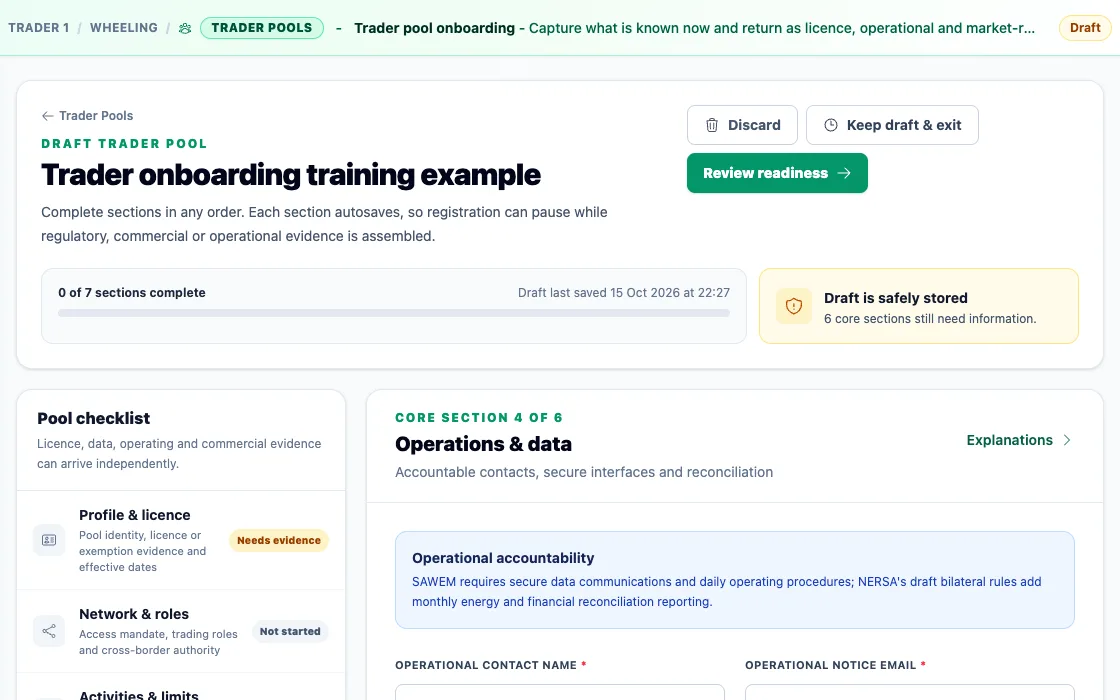
Task: Click the shield icon in Draft is safely stored
Action: (794, 306)
